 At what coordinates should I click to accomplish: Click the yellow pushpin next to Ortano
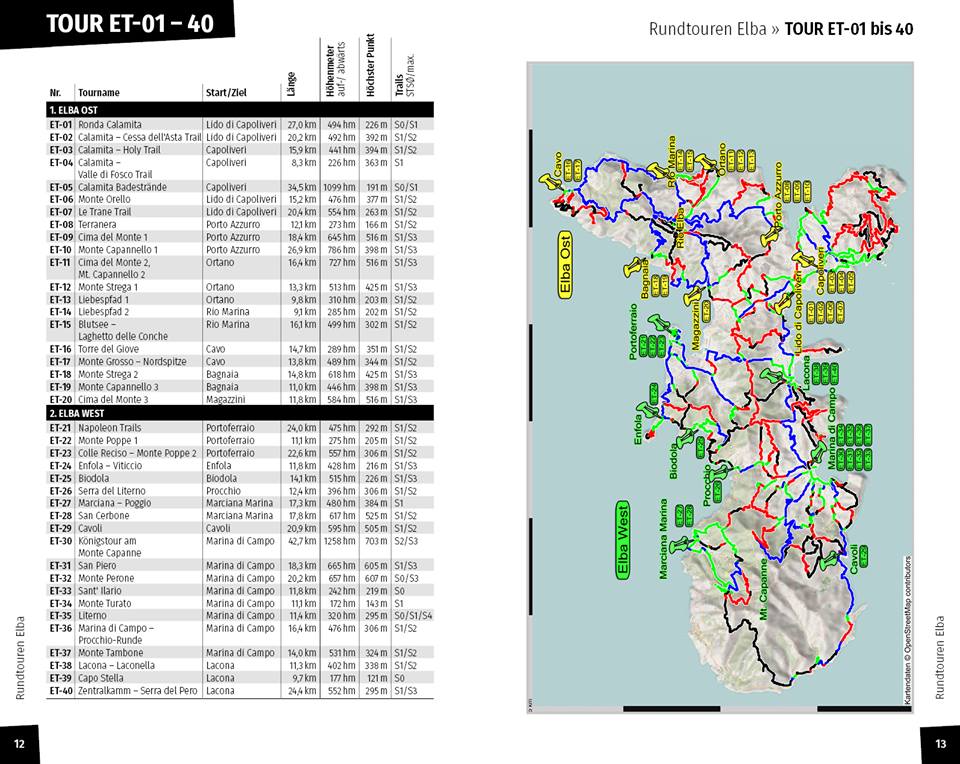tap(706, 163)
